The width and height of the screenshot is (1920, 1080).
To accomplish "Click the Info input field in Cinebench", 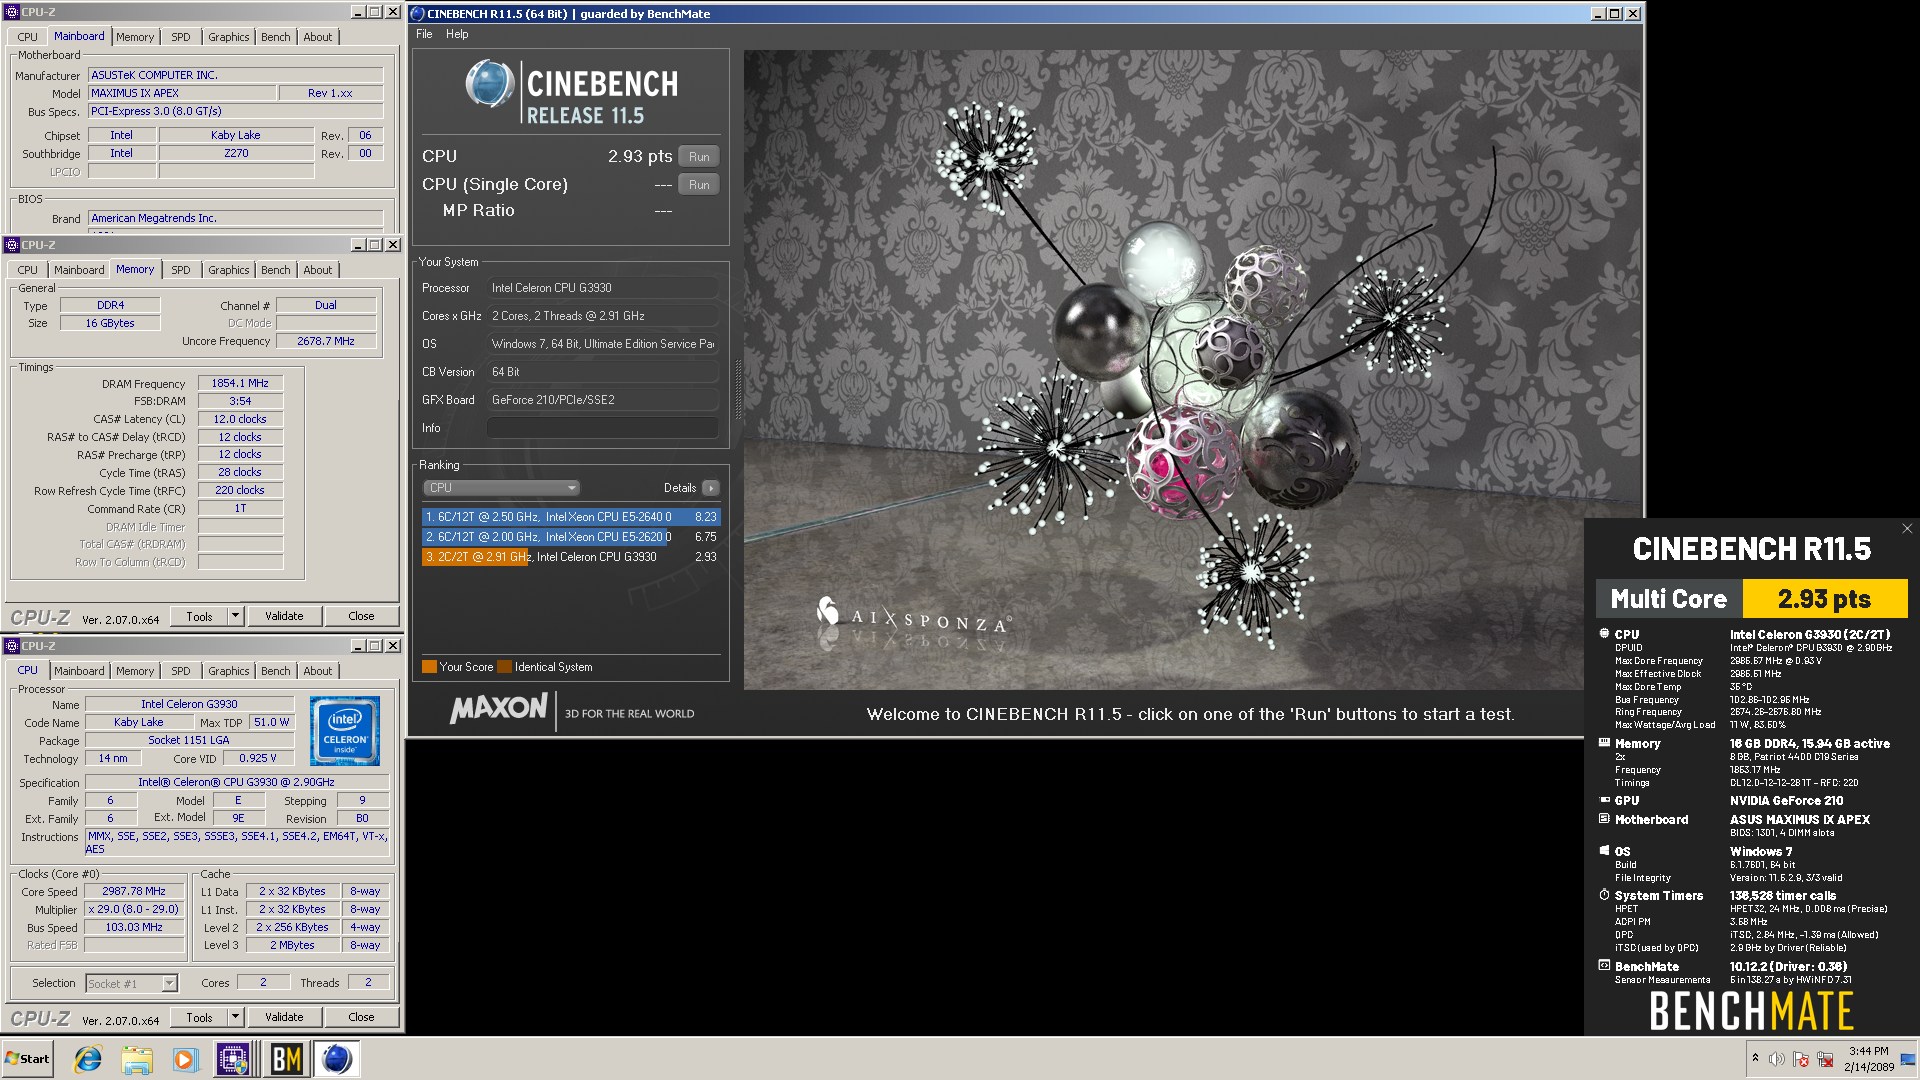I will click(x=603, y=428).
